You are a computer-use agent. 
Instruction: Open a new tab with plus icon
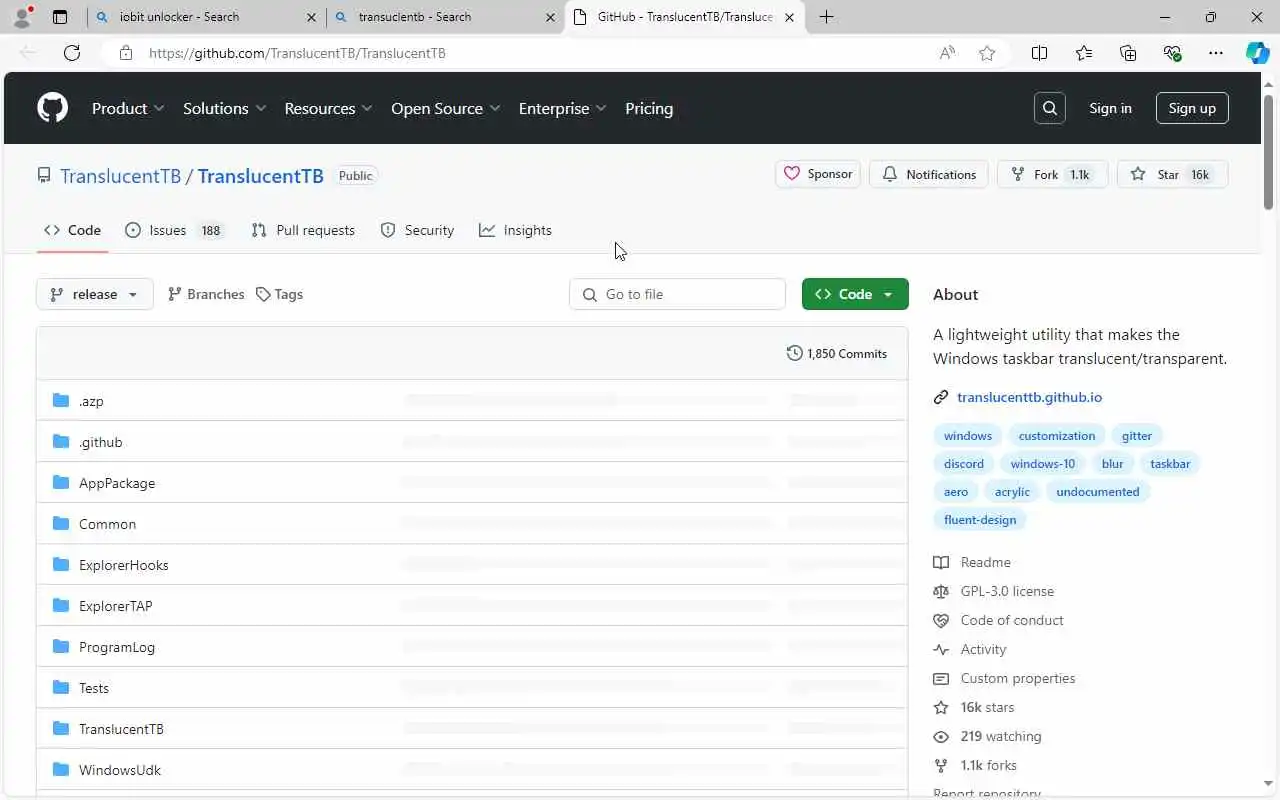coord(826,17)
